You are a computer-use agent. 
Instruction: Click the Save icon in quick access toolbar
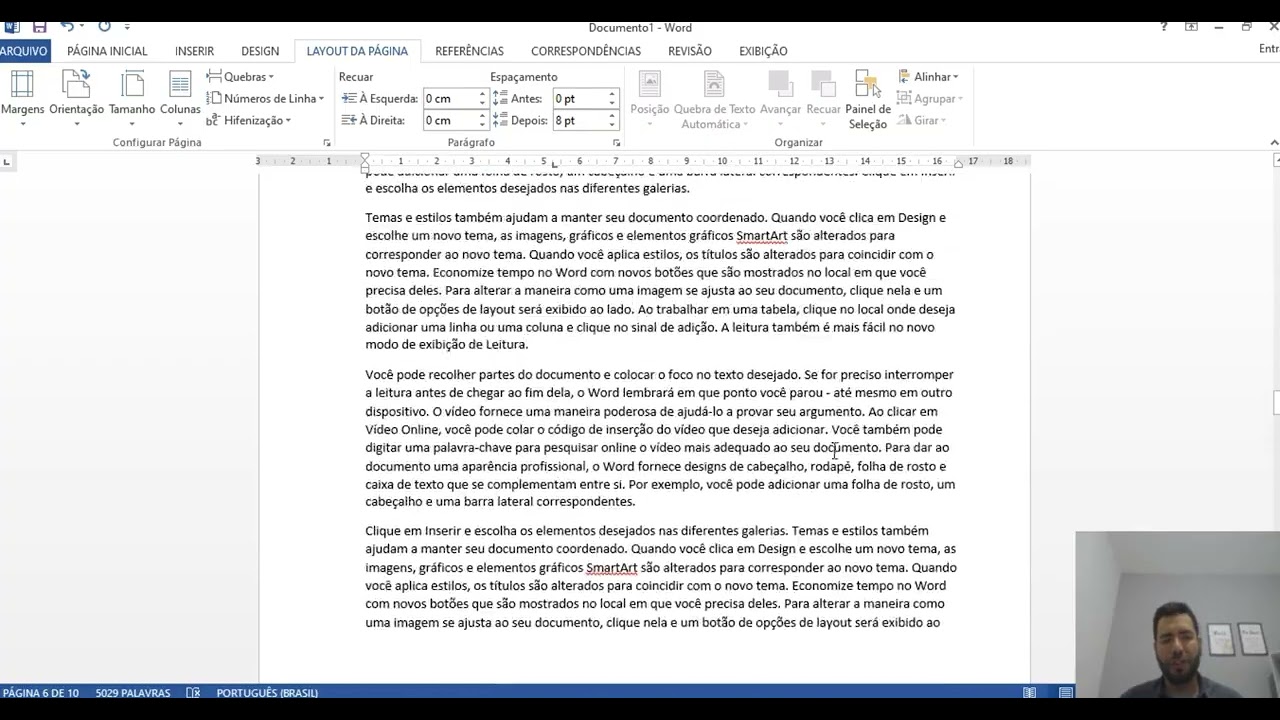click(40, 27)
